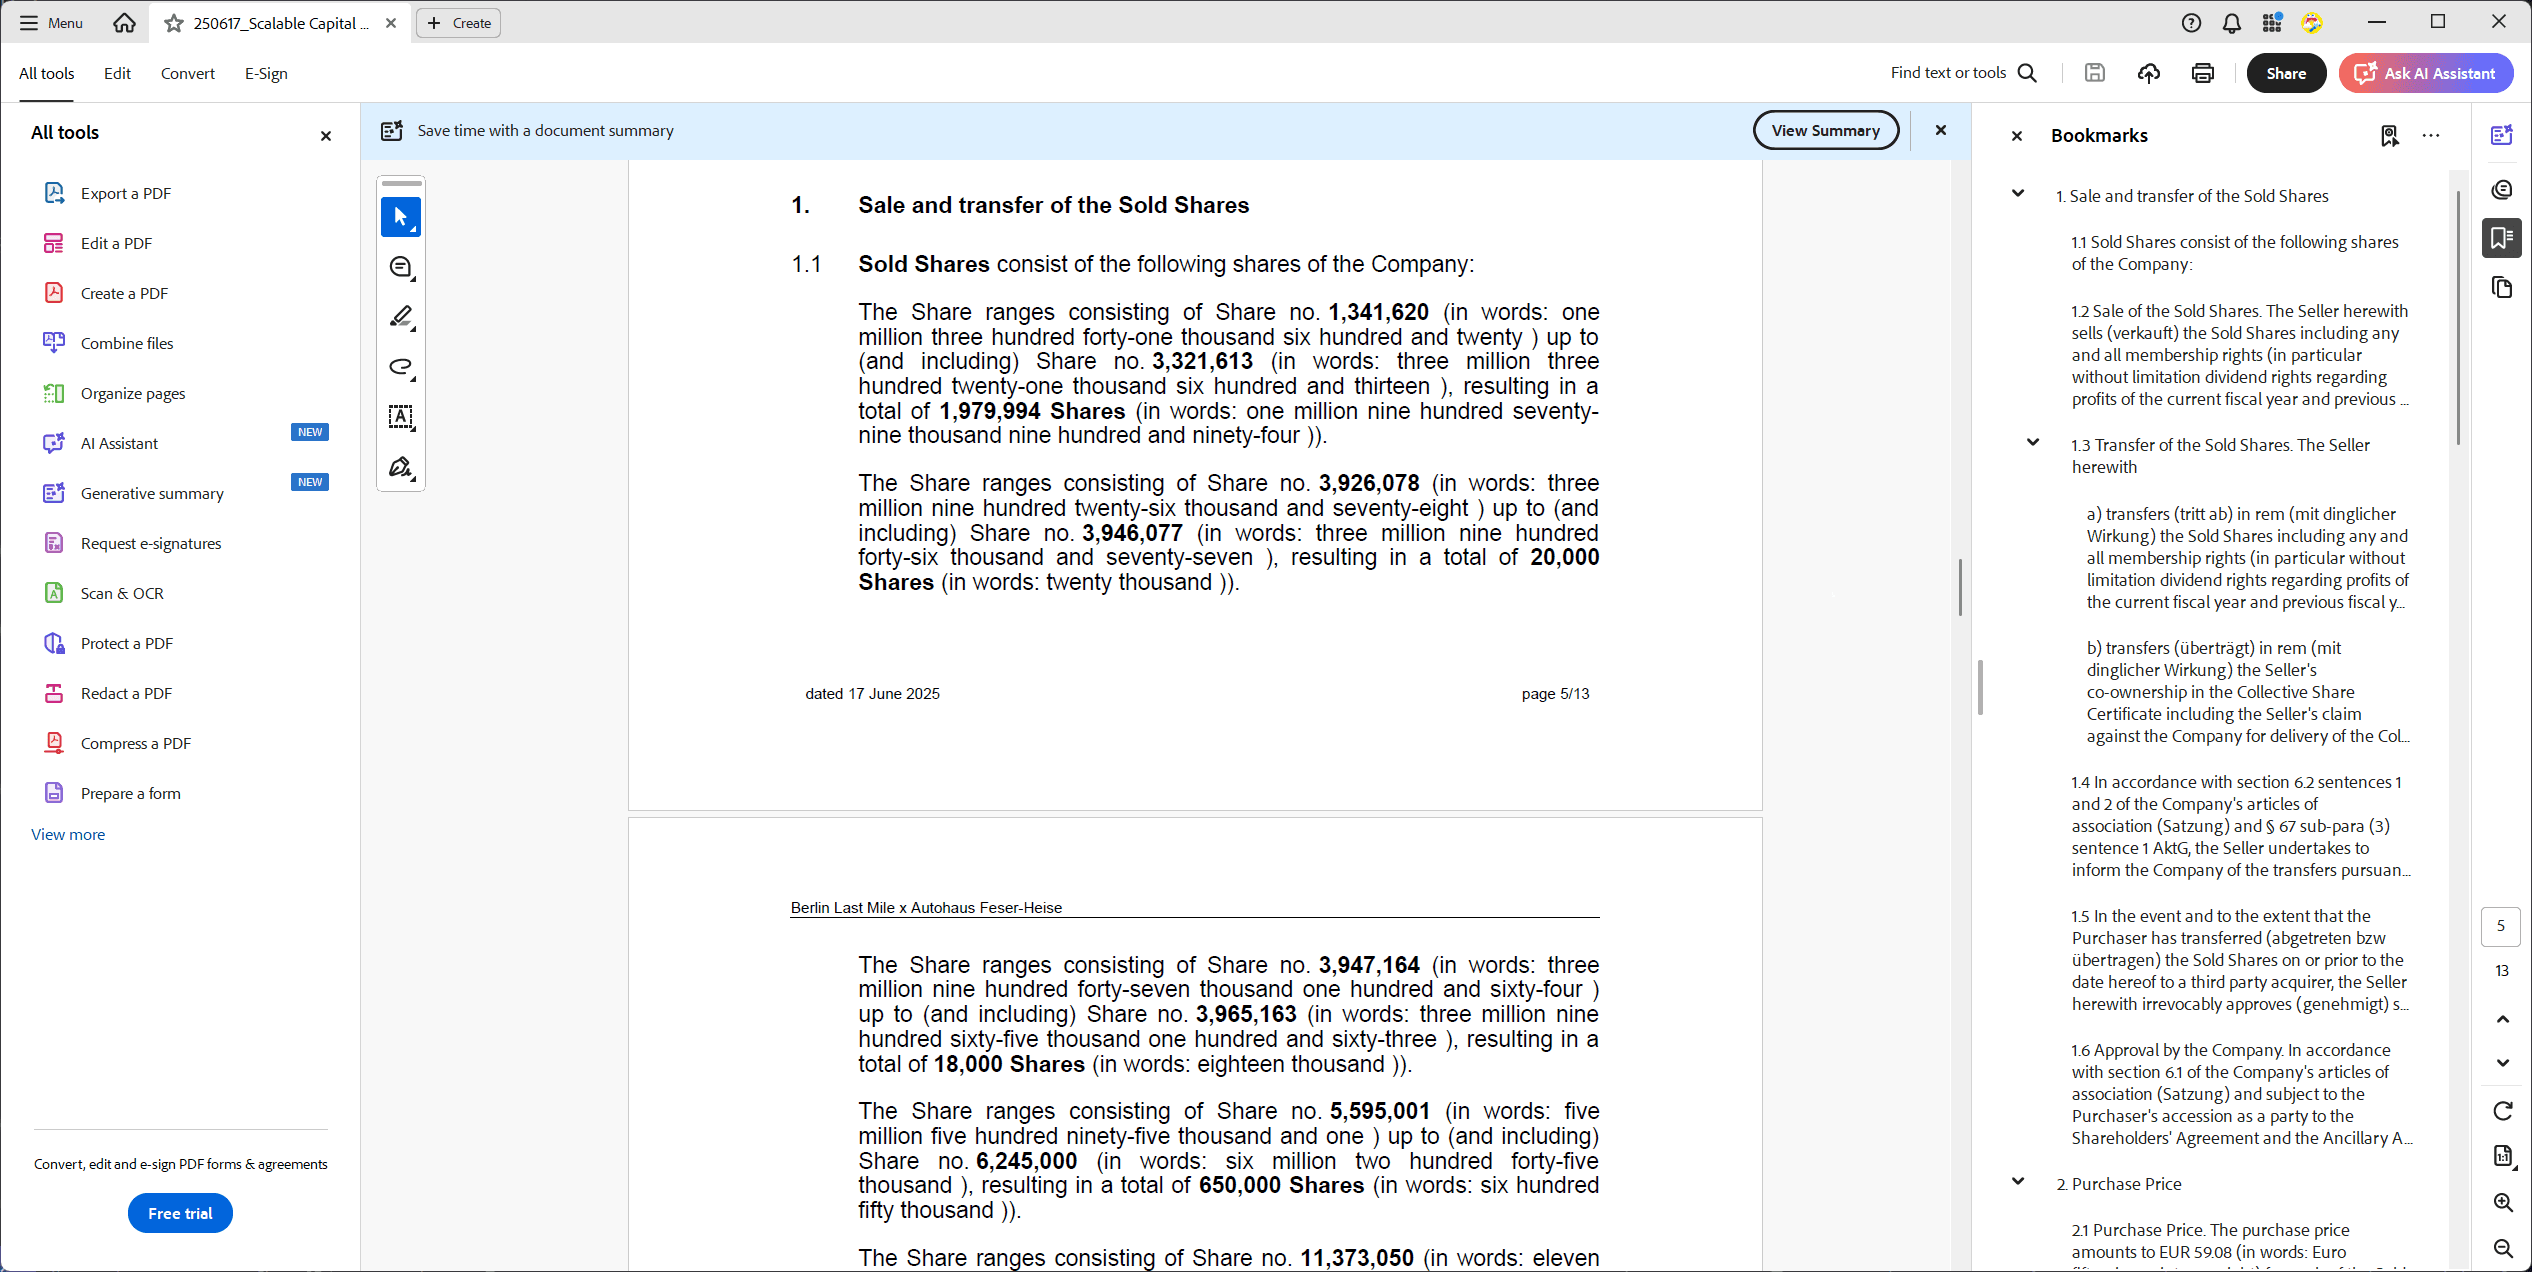This screenshot has height=1272, width=2532.
Task: Click the Save file icon
Action: point(2095,73)
